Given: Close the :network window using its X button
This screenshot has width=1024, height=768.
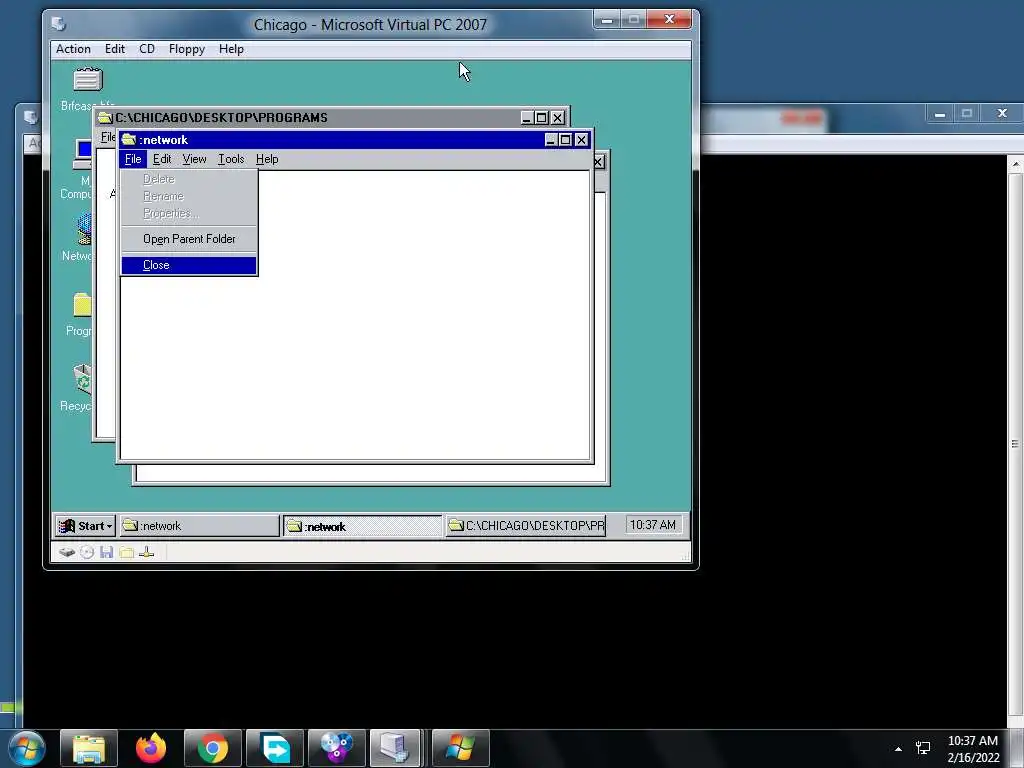Looking at the screenshot, I should pos(581,140).
